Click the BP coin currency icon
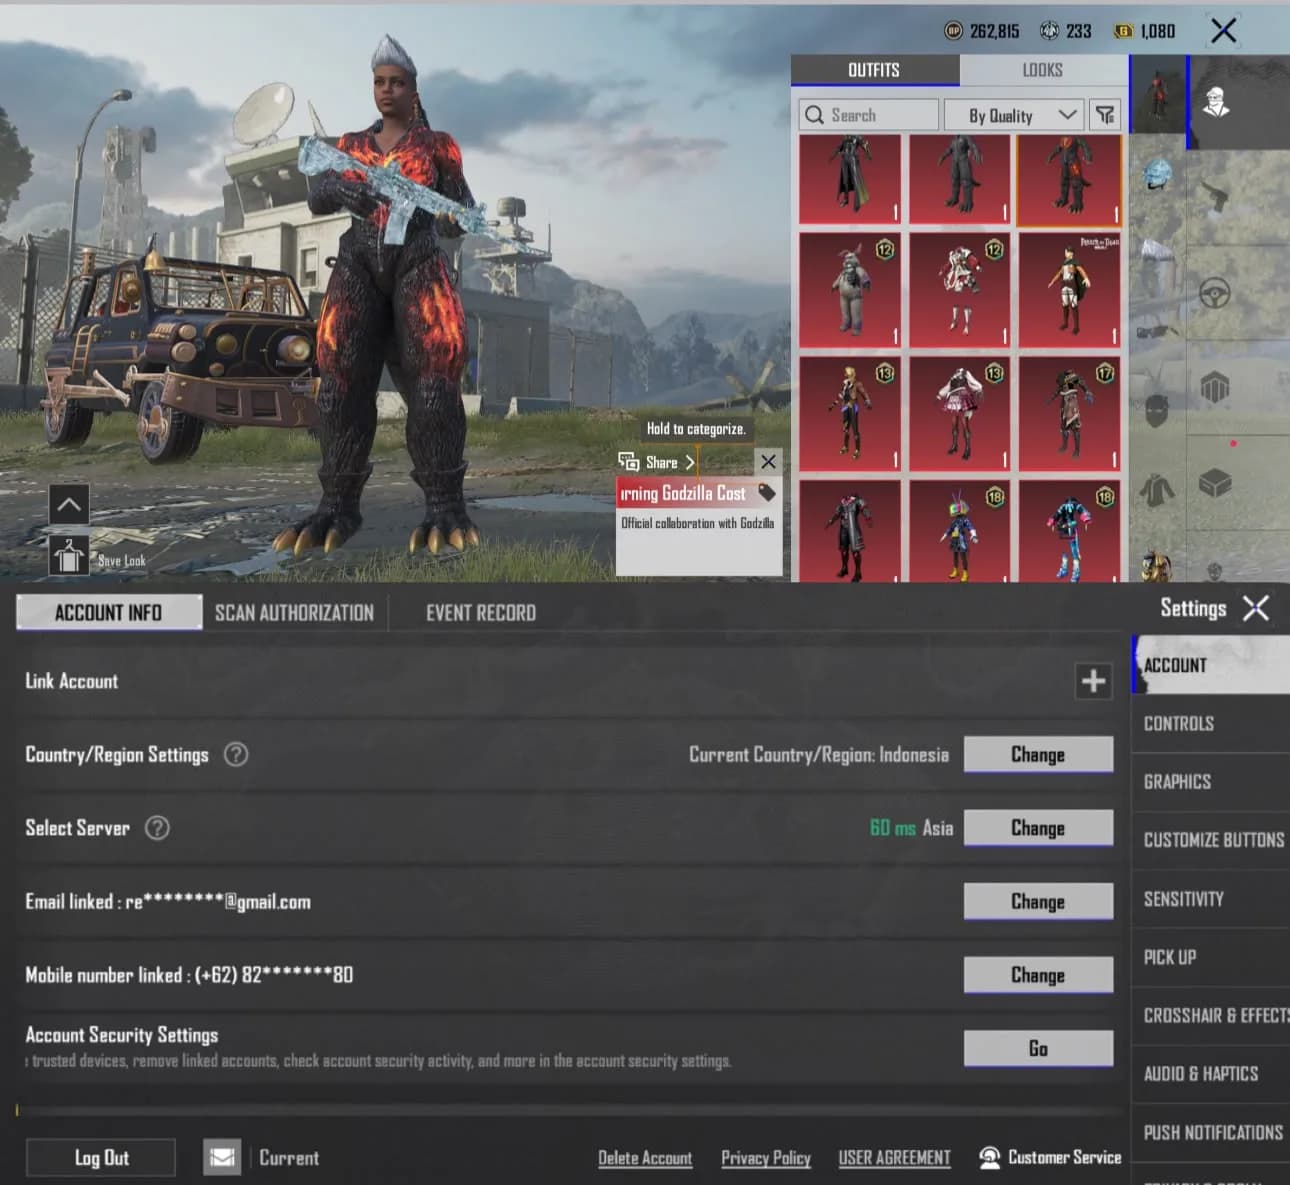This screenshot has width=1290, height=1185. coord(953,31)
